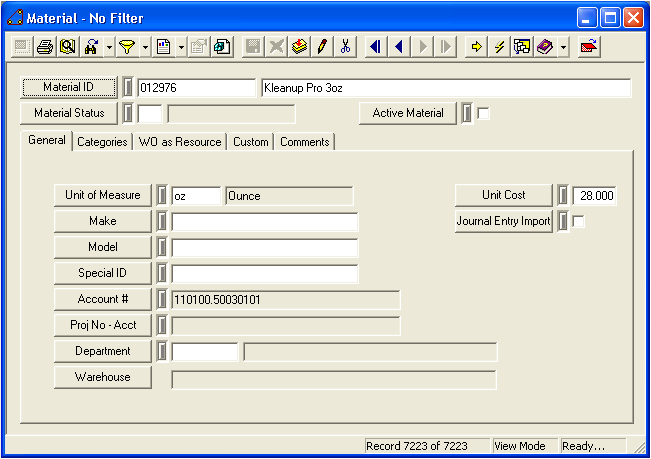Click the Unit Cost button
The image size is (651, 459).
tap(504, 195)
